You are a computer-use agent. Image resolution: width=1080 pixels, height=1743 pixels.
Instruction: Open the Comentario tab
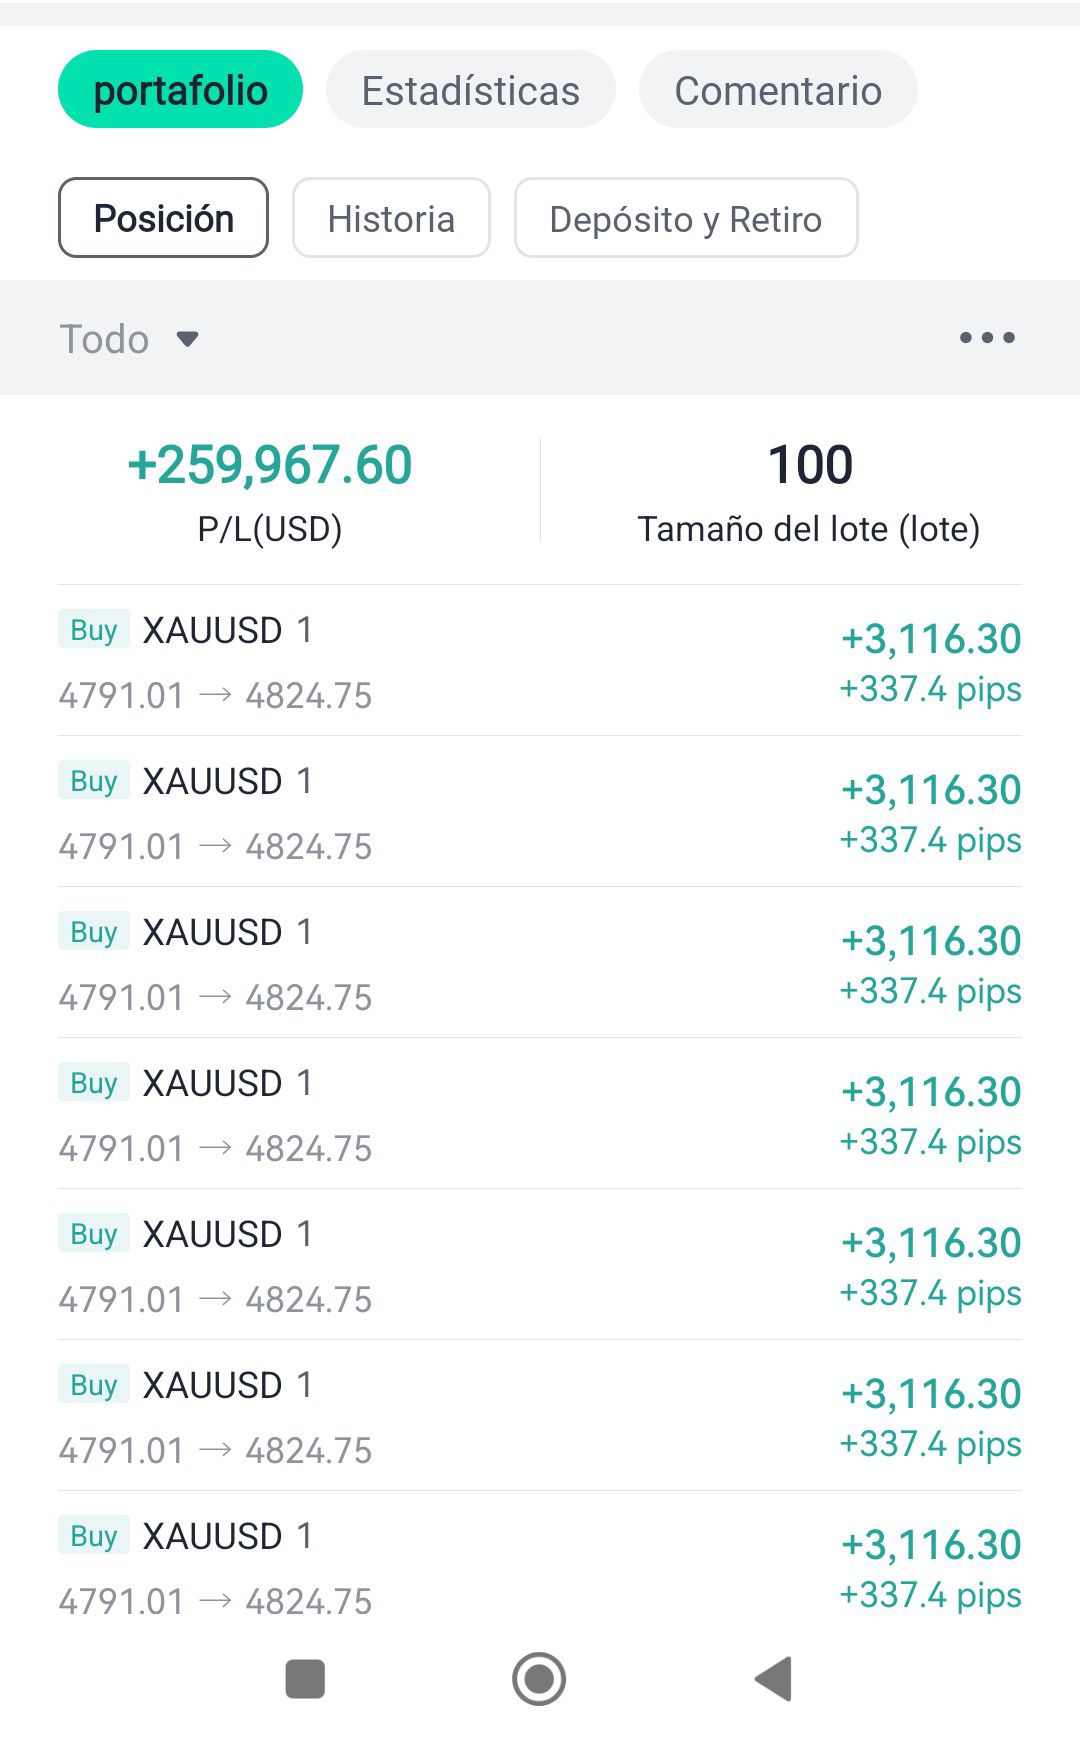tap(778, 90)
